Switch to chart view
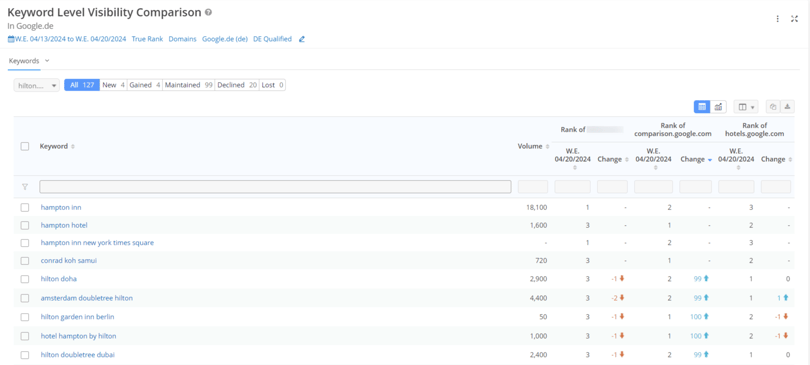810x365 pixels. click(x=719, y=107)
